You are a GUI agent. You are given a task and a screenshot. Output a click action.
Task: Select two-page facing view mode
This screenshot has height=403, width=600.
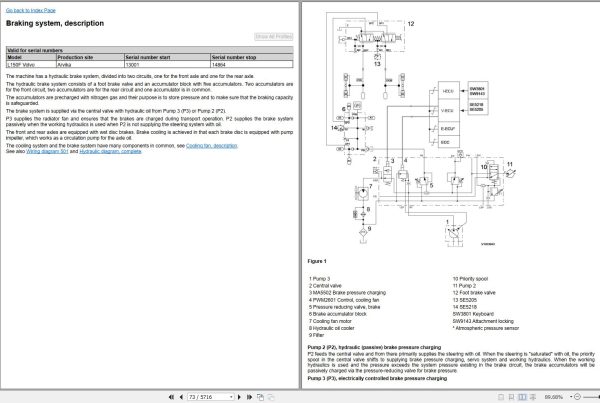coord(522,397)
